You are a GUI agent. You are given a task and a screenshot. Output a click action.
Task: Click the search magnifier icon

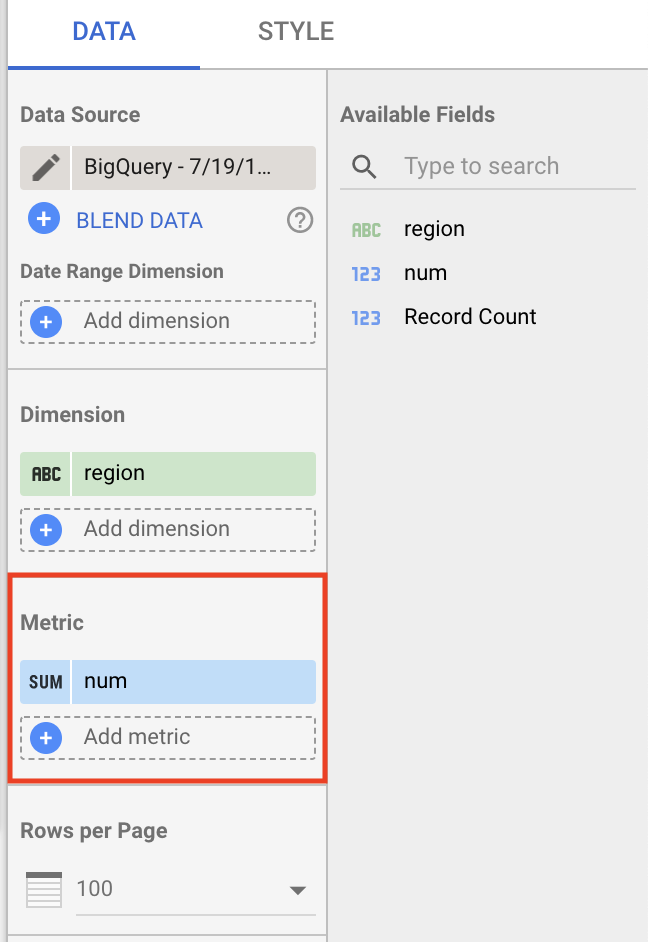(x=365, y=167)
